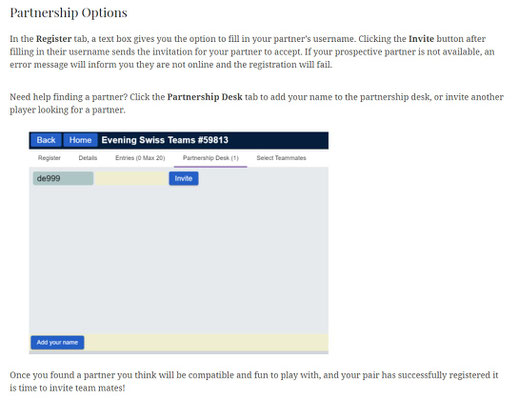The image size is (518, 400).
Task: Click bold Partnership Desk text in the paragraph
Action: point(205,97)
